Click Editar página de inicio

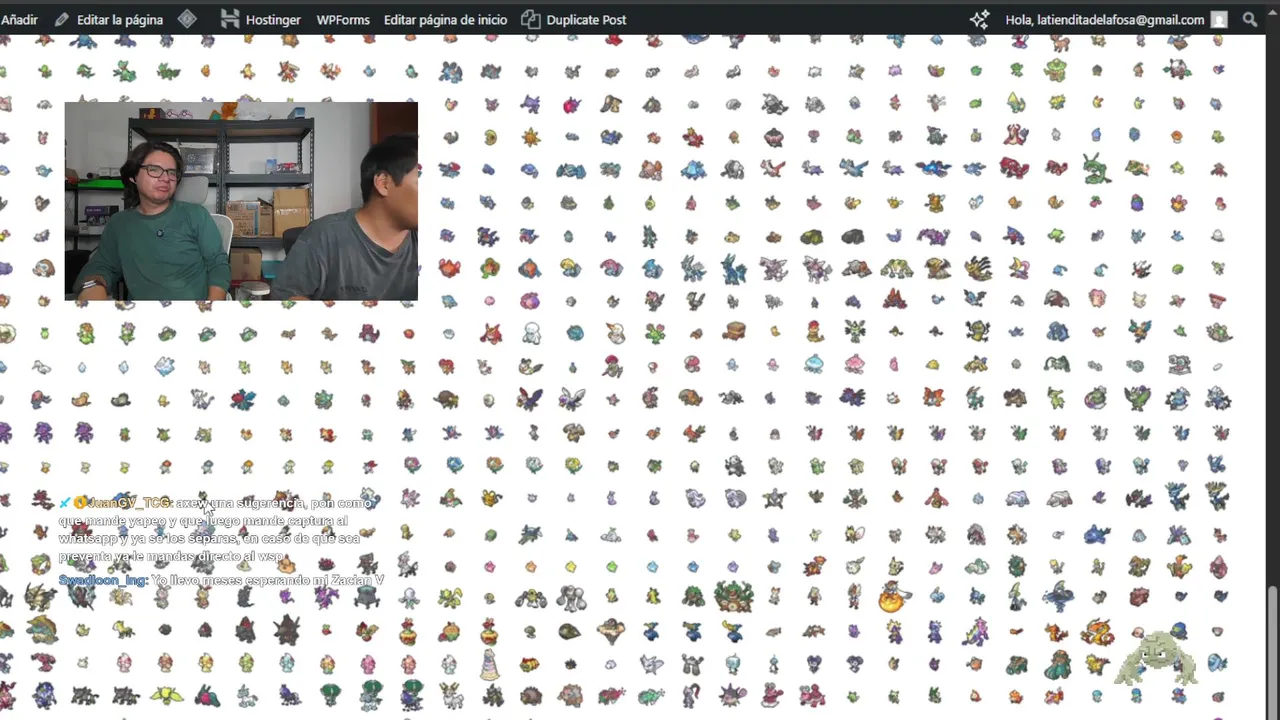445,19
